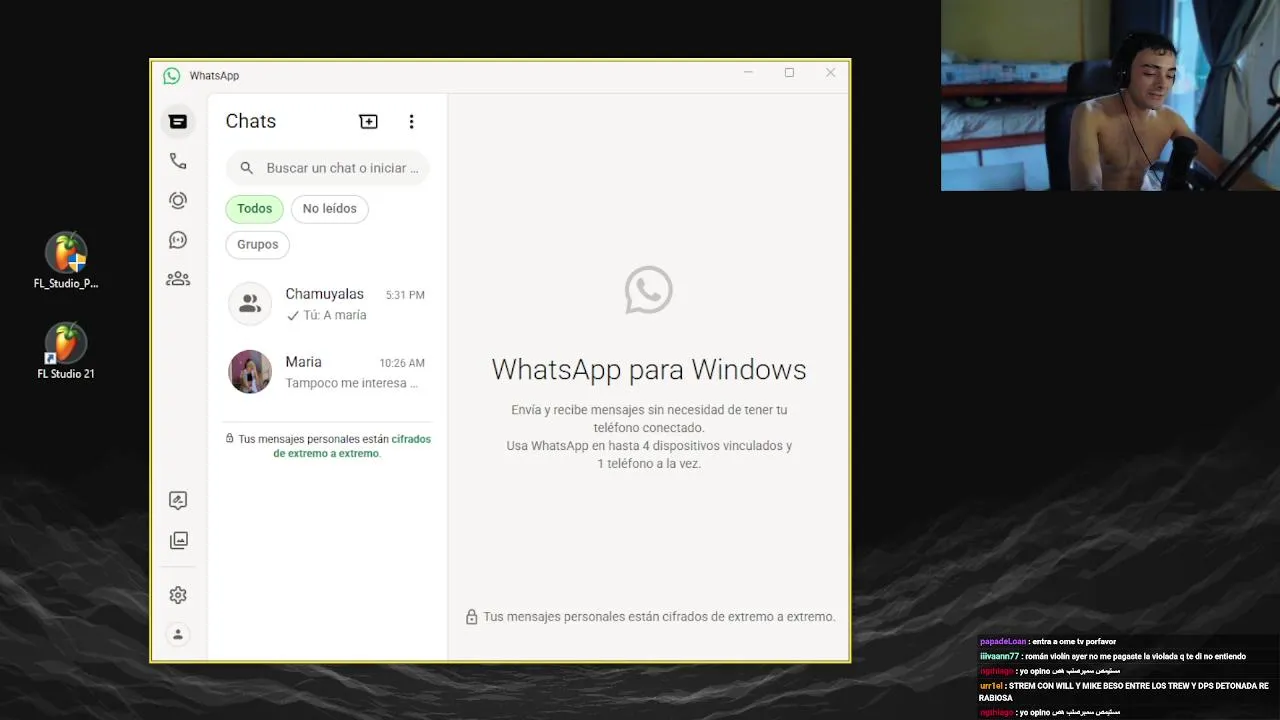Open the Communities icon in sidebar
Viewport: 1280px width, 720px height.
pos(178,279)
